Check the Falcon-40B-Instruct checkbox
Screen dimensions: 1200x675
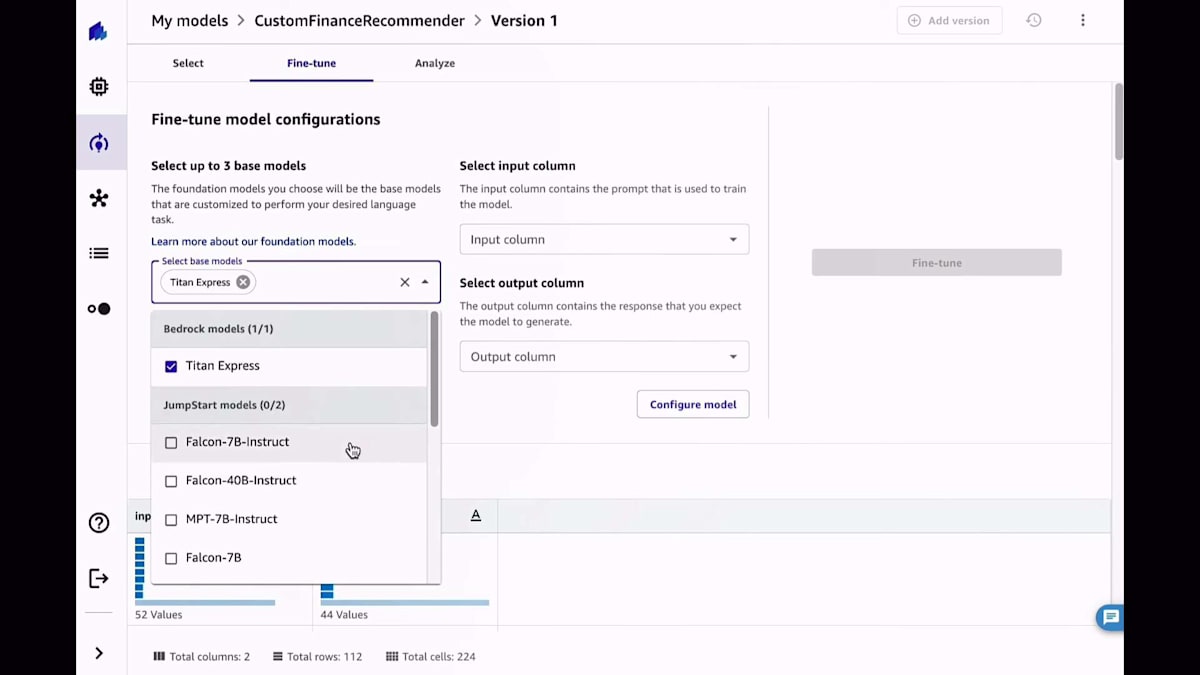click(x=171, y=481)
